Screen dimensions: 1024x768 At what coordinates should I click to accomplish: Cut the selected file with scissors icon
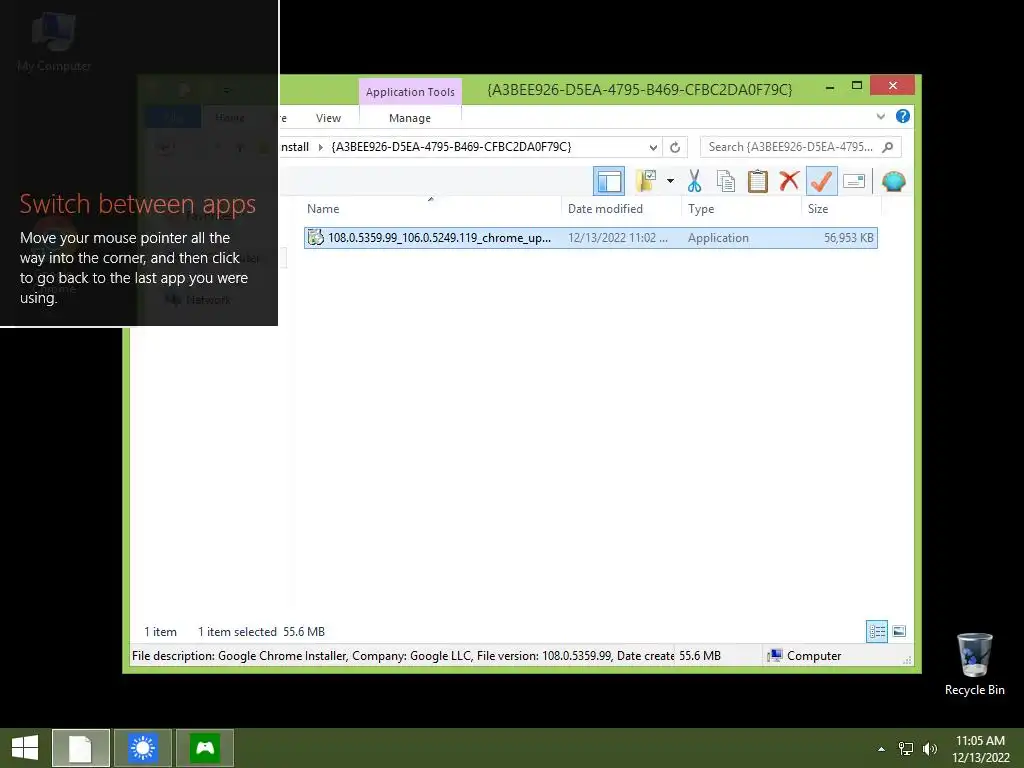694,181
